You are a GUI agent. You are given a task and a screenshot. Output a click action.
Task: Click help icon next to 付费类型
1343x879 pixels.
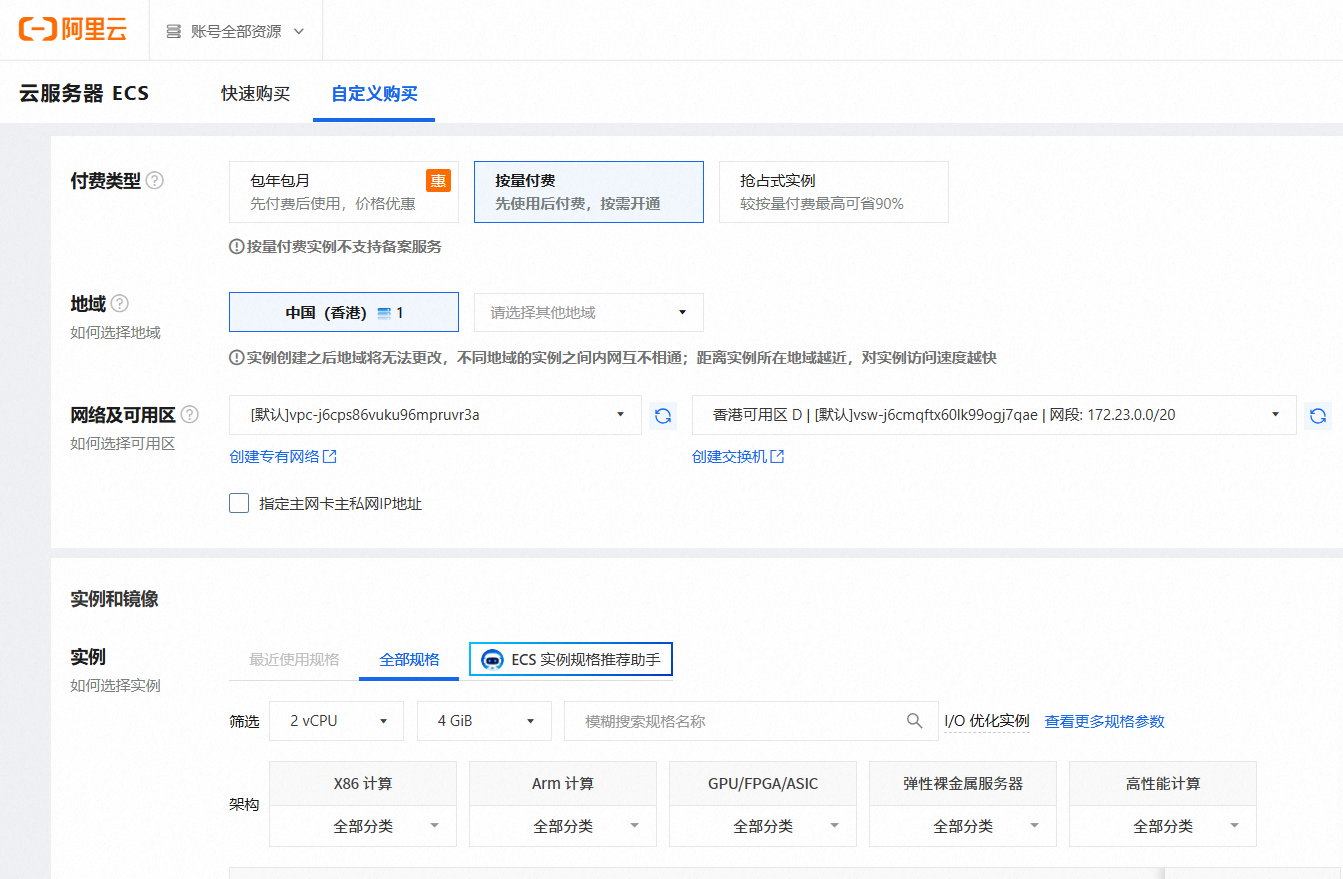(155, 181)
